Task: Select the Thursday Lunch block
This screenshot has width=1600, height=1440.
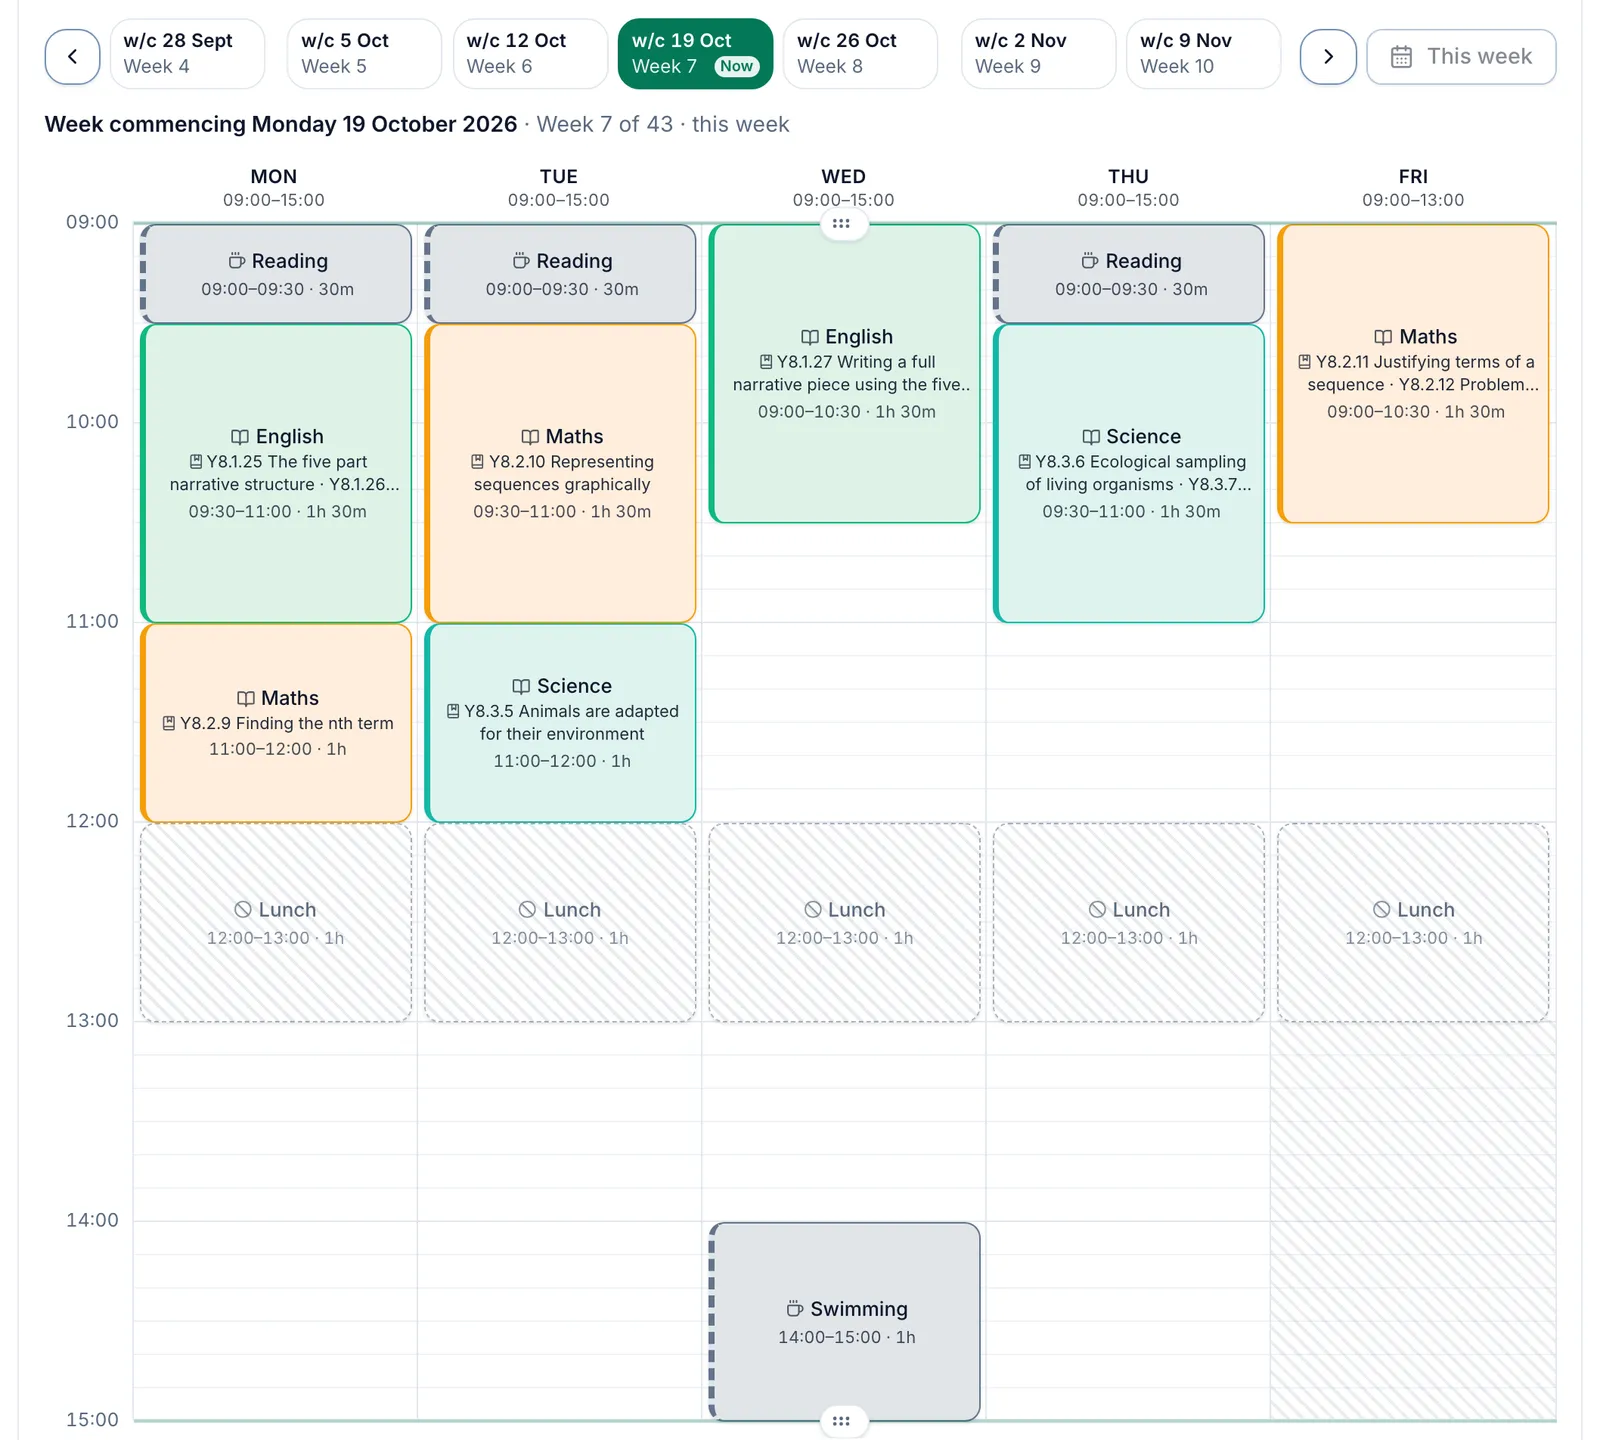Action: [x=1129, y=923]
